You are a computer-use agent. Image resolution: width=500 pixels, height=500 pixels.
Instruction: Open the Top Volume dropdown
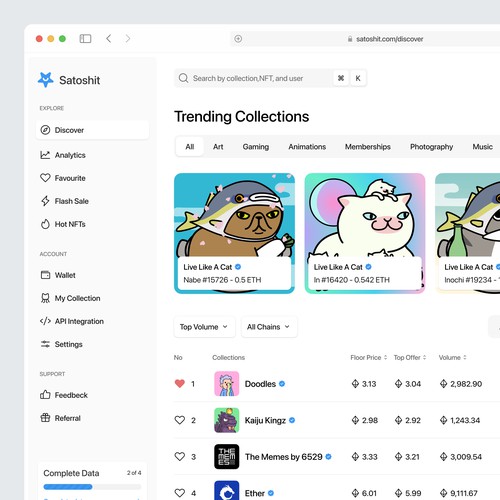[205, 327]
